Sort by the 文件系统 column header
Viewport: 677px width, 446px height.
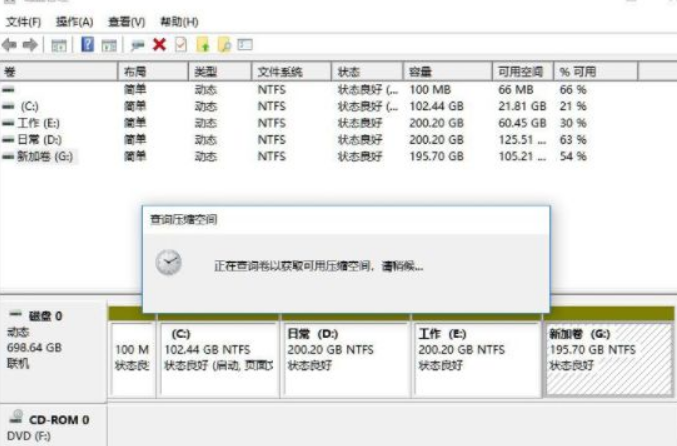tap(280, 72)
